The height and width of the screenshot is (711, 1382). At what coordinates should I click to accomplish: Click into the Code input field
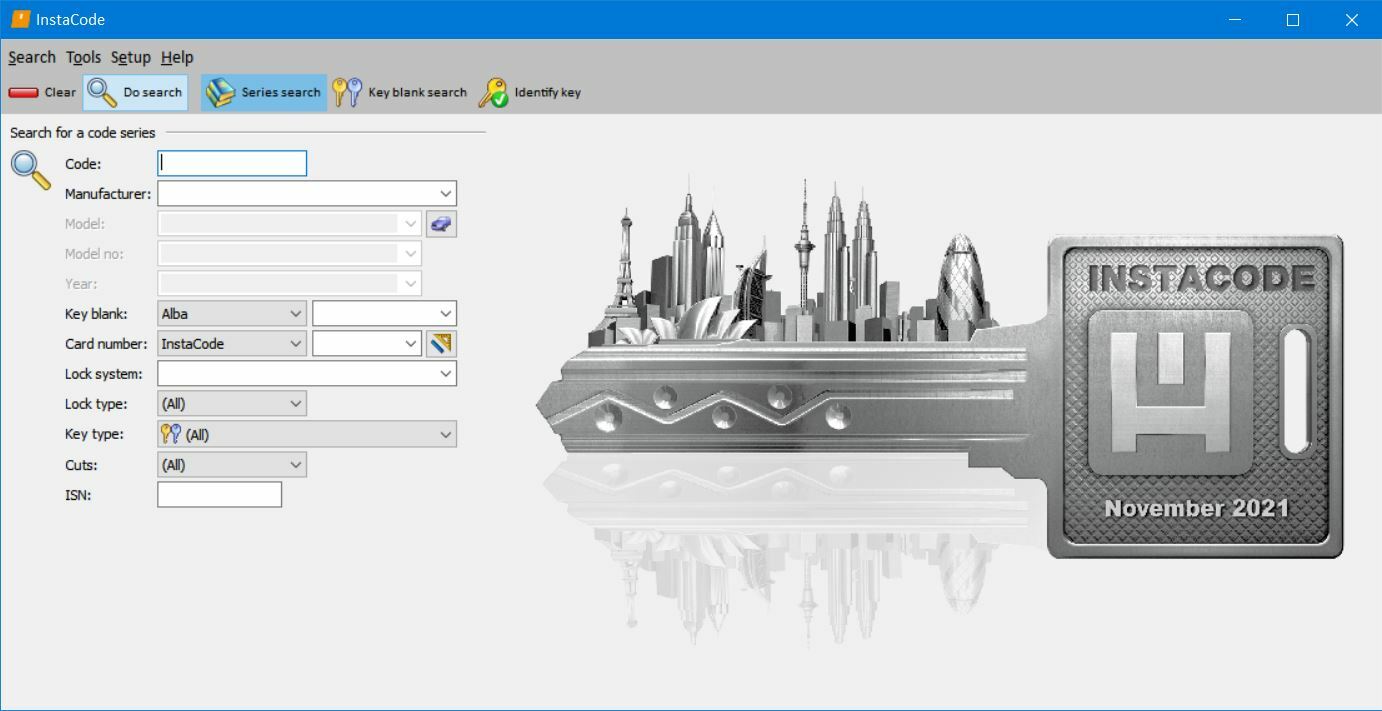click(232, 164)
